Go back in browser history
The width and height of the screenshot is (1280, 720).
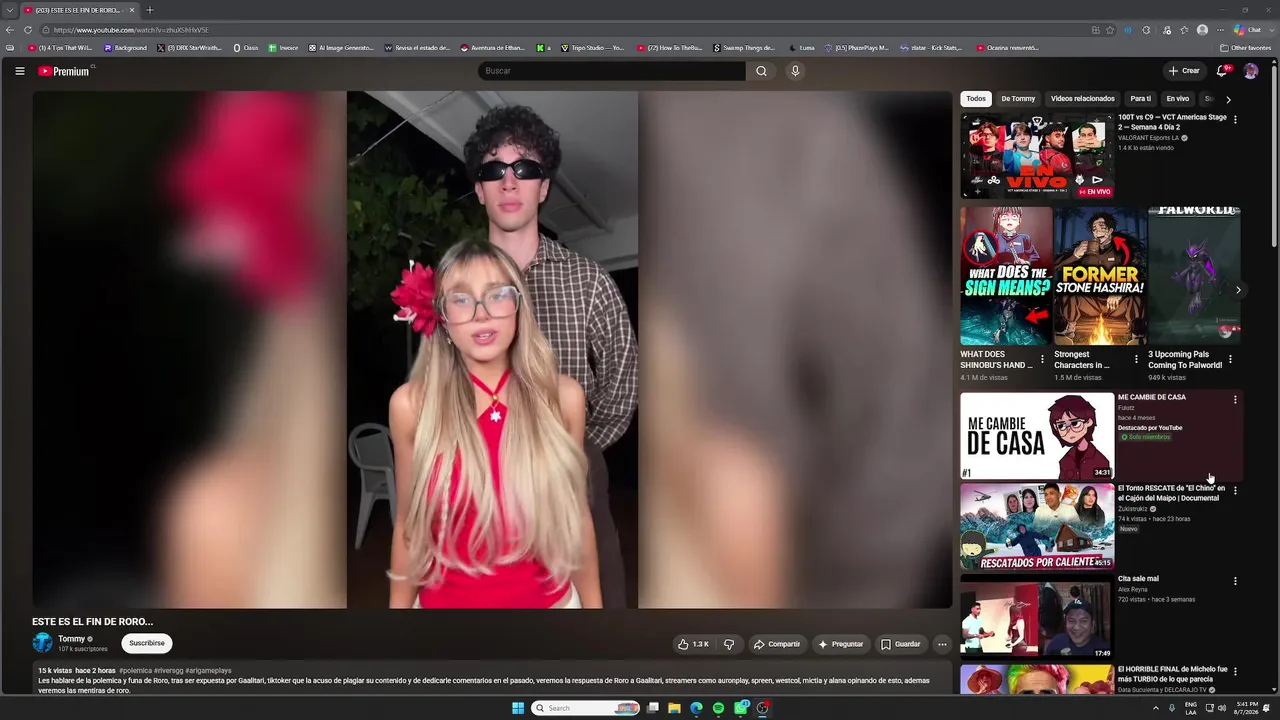(x=10, y=30)
